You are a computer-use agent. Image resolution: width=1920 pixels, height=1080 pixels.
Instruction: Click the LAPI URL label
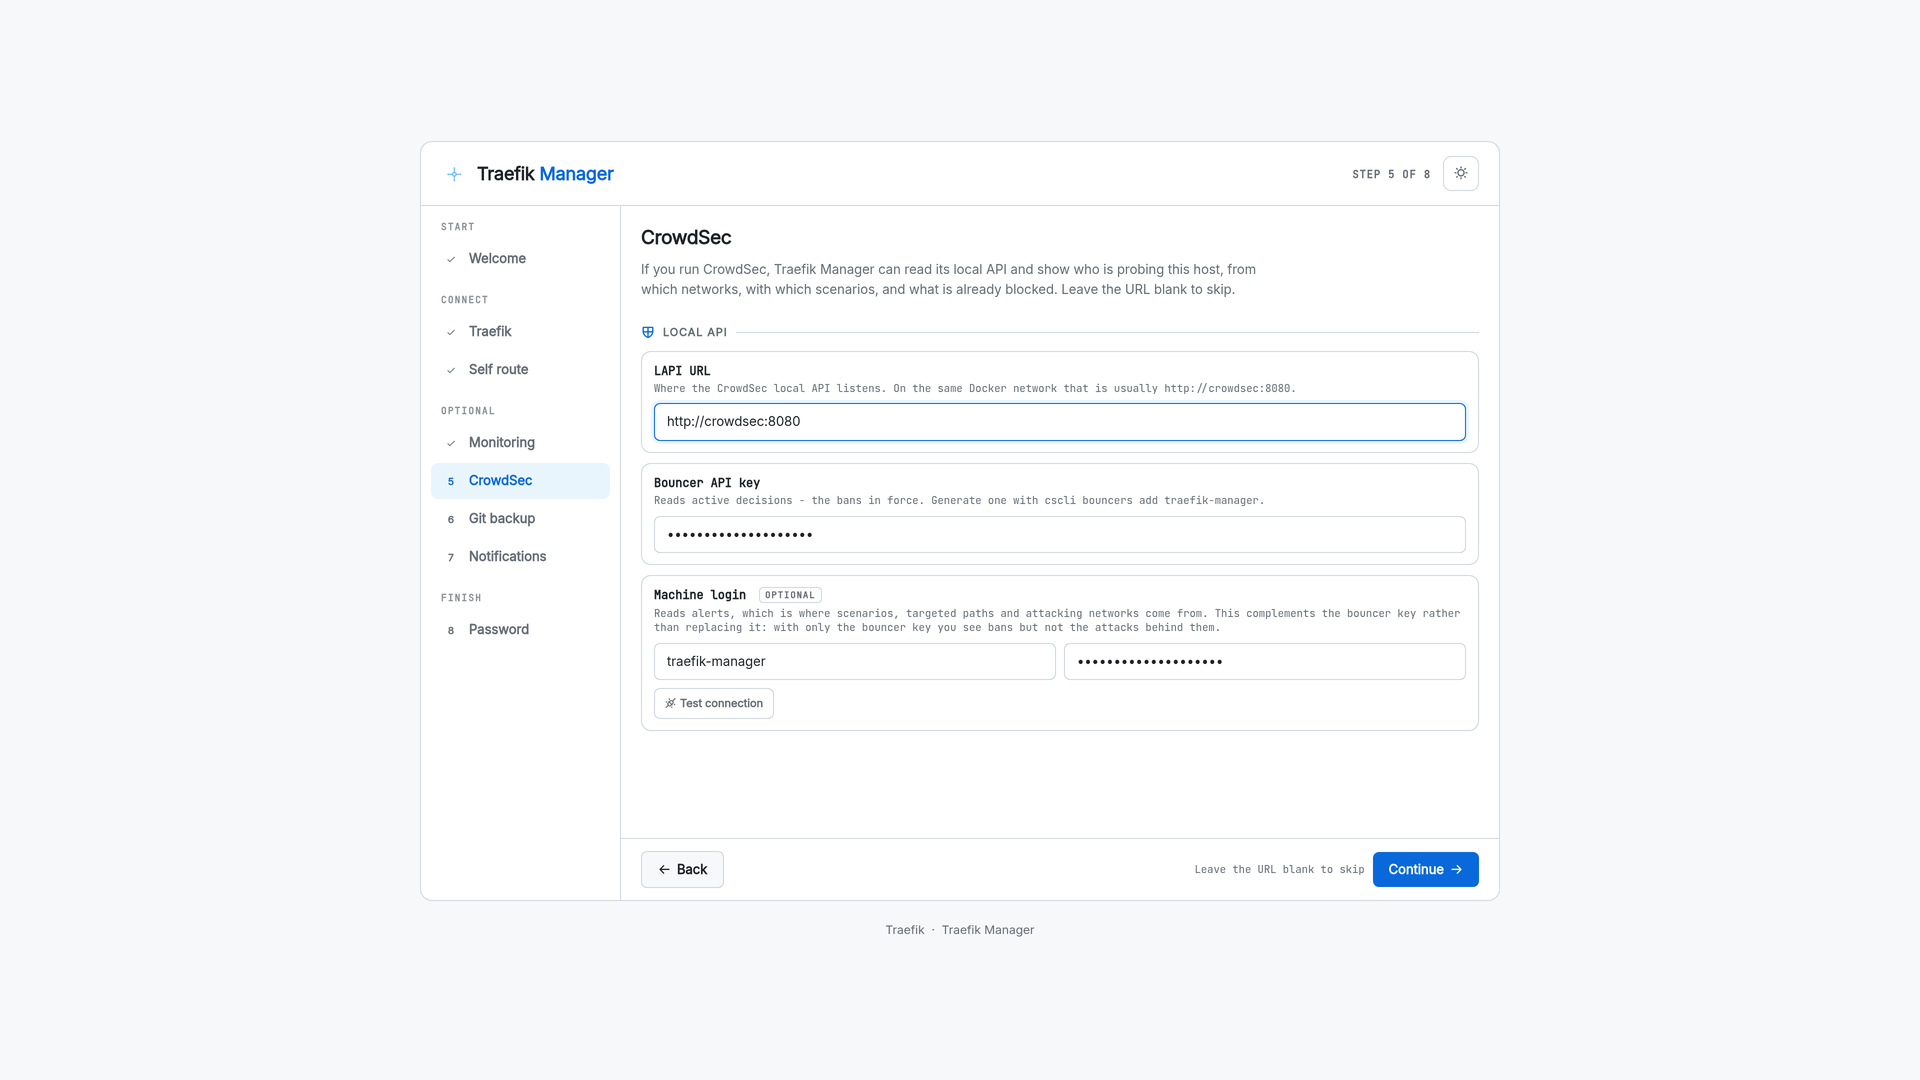tap(682, 371)
